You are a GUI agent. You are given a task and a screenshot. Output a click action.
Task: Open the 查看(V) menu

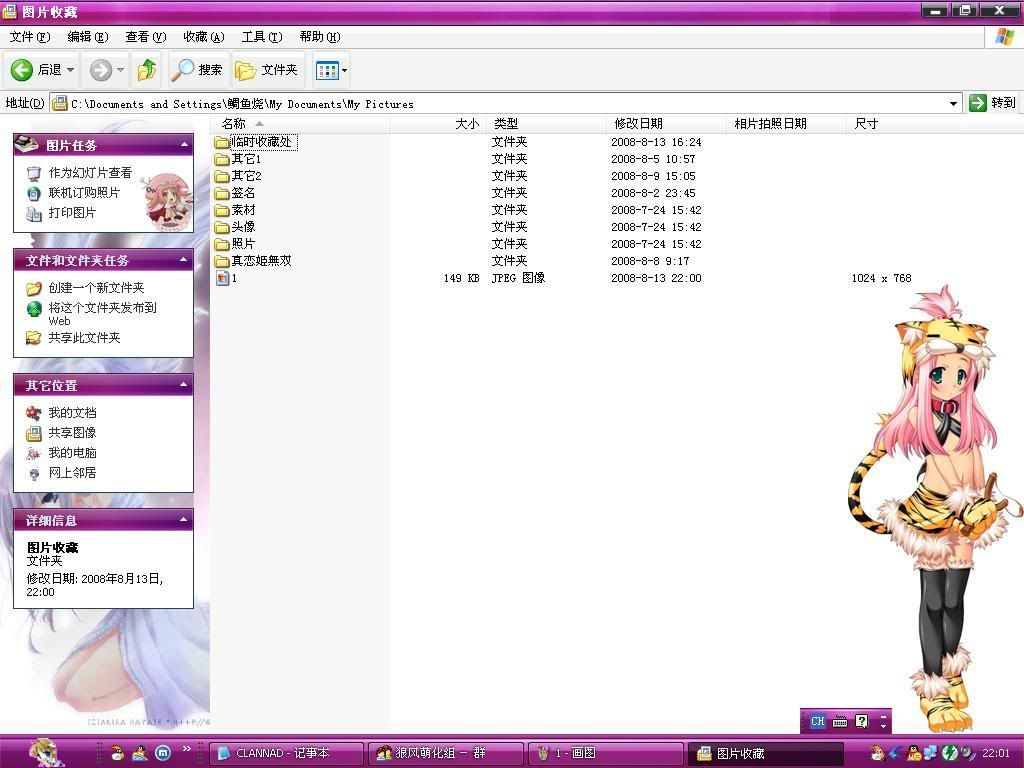point(146,37)
